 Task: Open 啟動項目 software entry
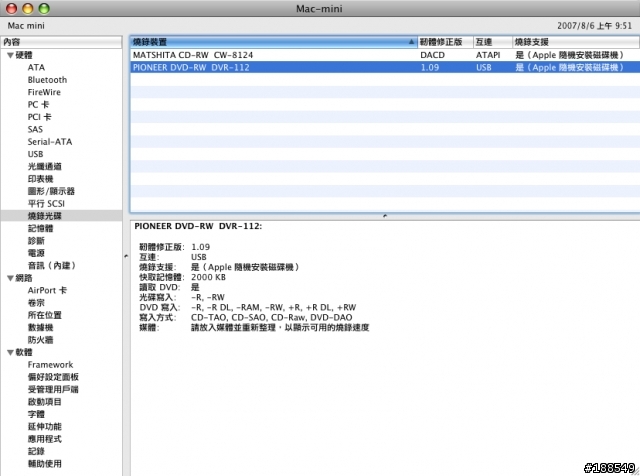44,402
